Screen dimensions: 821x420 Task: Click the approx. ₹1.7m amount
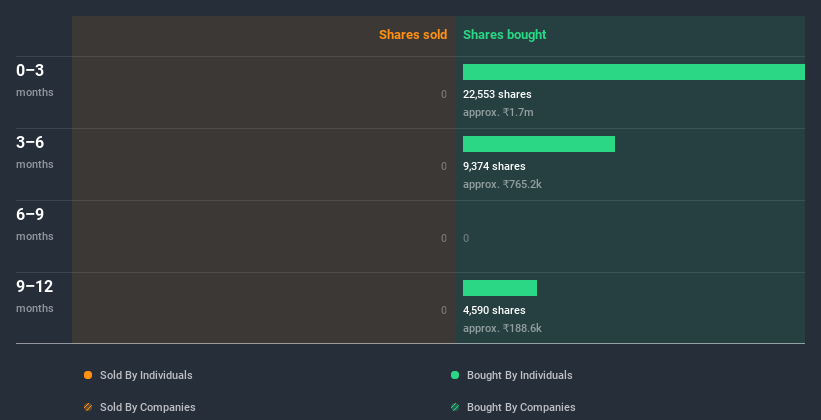click(498, 113)
